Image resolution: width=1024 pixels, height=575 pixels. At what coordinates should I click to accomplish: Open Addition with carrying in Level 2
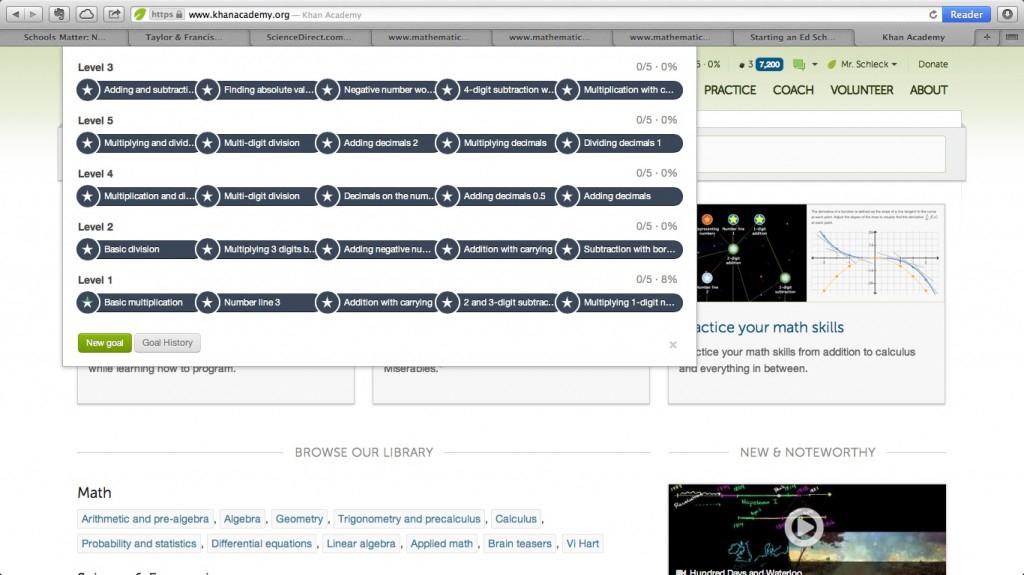[x=507, y=249]
